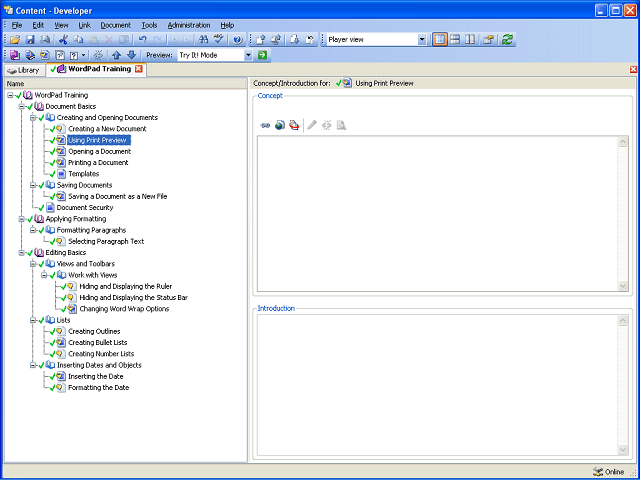
Task: Refresh with the green arrows icon
Action: pyautogui.click(x=507, y=40)
